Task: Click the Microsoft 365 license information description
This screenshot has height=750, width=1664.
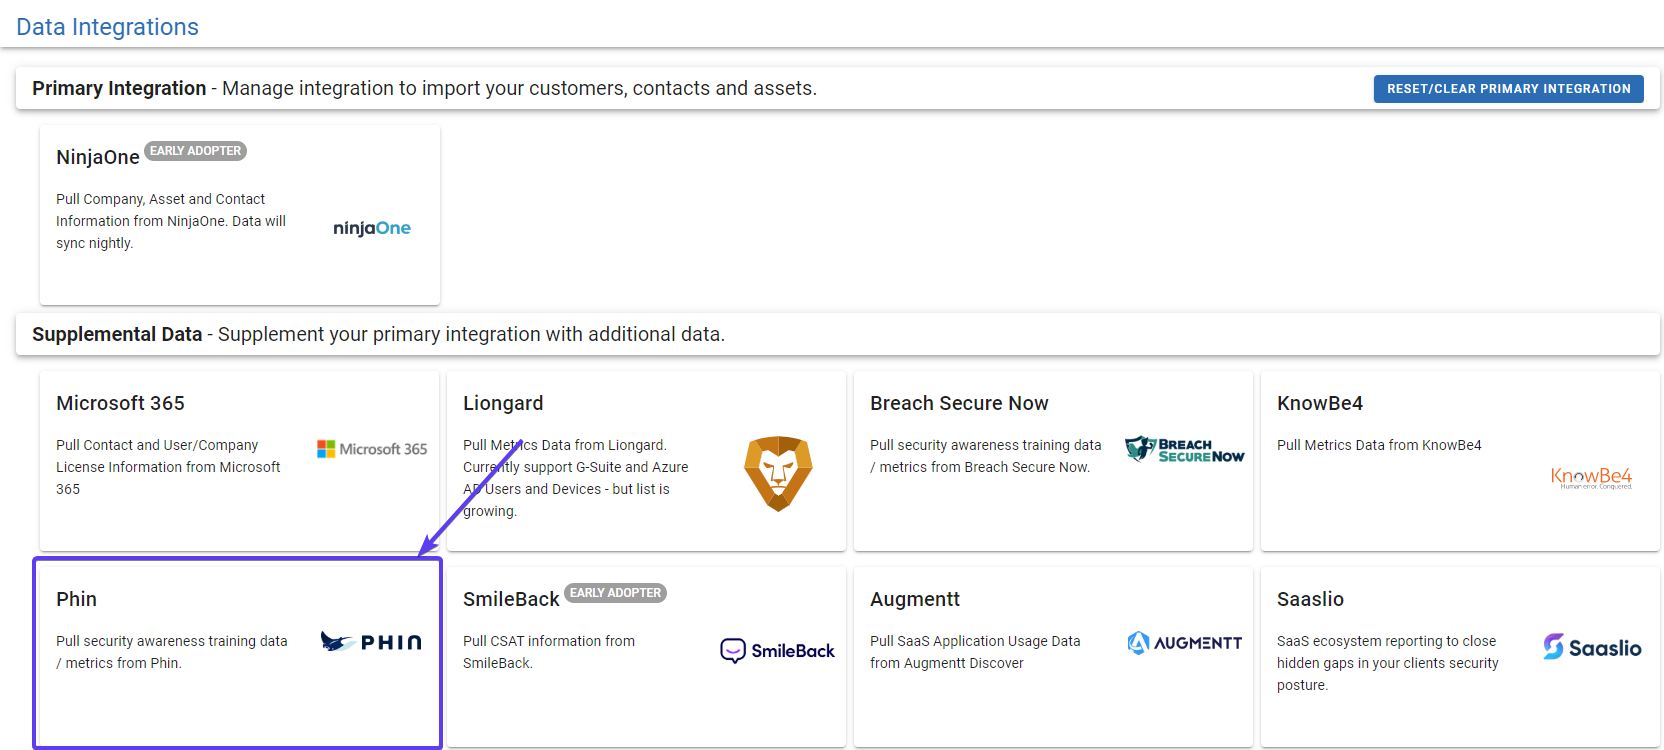Action: coord(168,467)
